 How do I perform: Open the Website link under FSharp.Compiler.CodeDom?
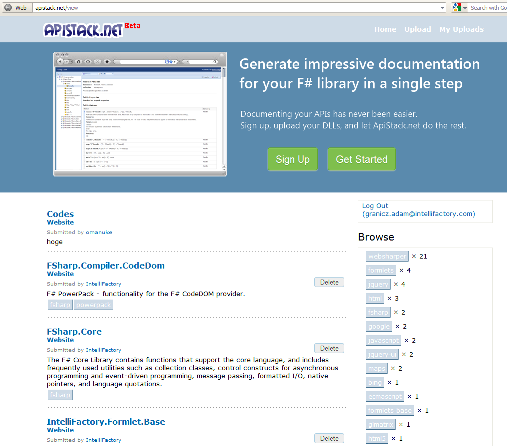(x=60, y=274)
